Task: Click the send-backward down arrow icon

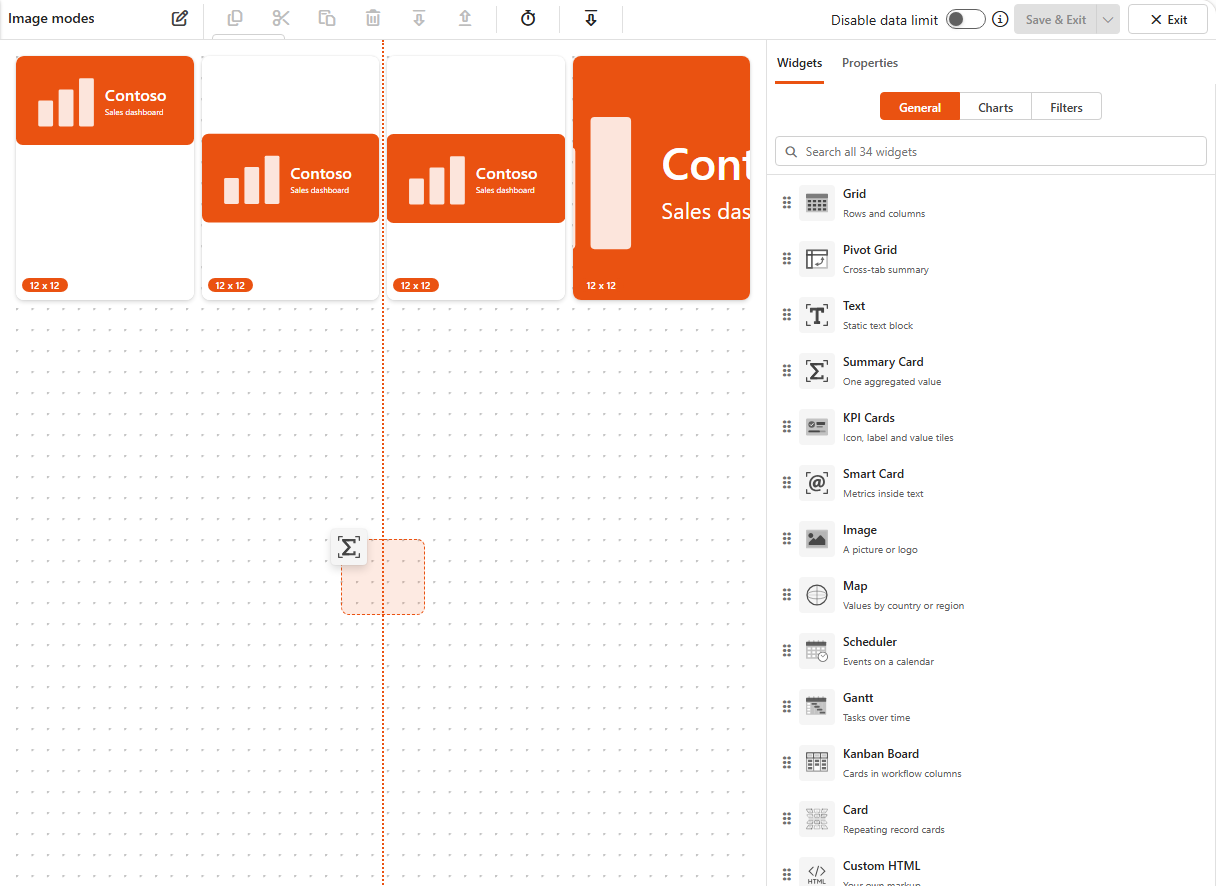Action: 419,18
